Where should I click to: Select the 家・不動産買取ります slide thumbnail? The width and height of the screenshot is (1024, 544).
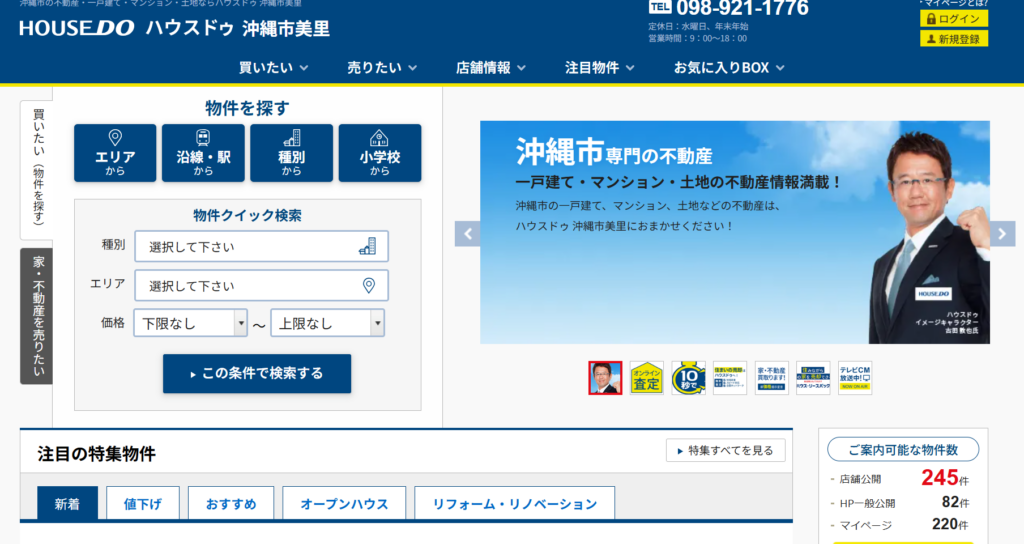772,378
